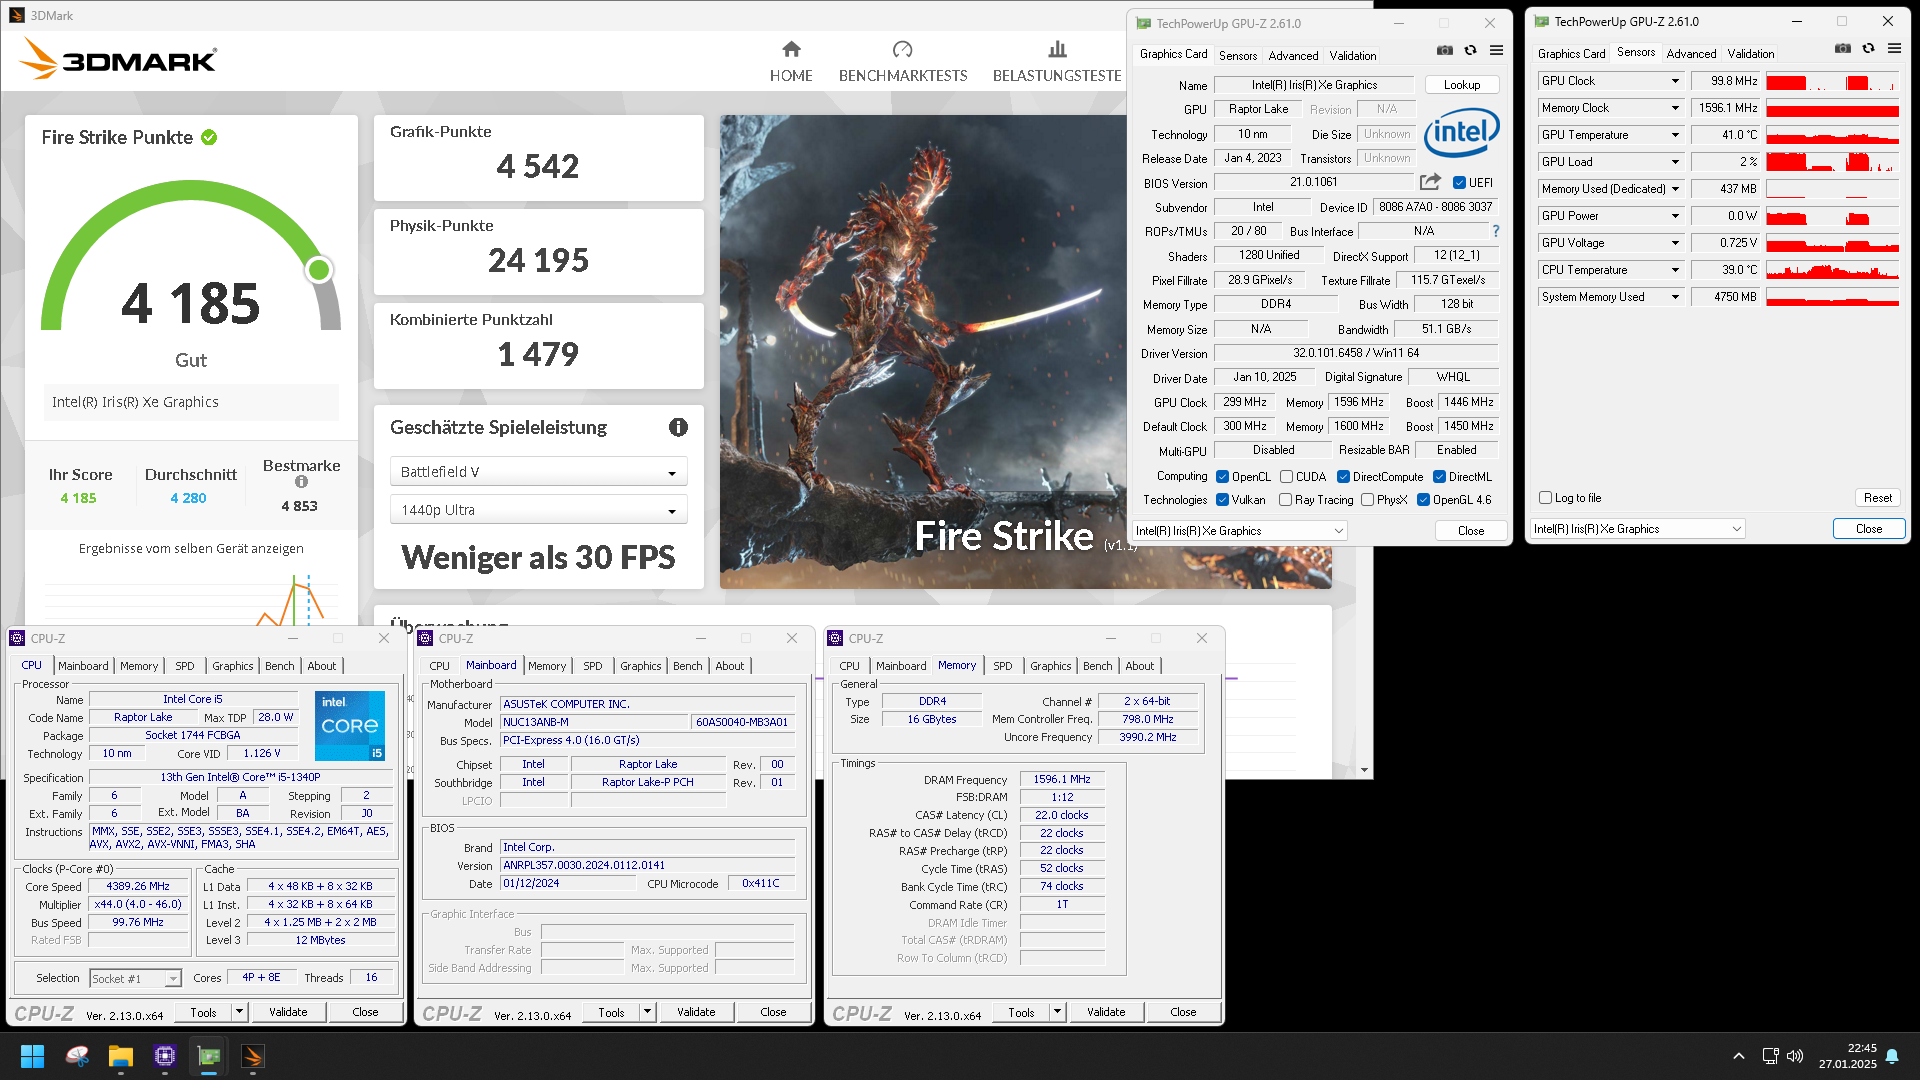Viewport: 1920px width, 1080px height.
Task: Click the GPU-Z taskbar icon
Action: pos(209,1056)
